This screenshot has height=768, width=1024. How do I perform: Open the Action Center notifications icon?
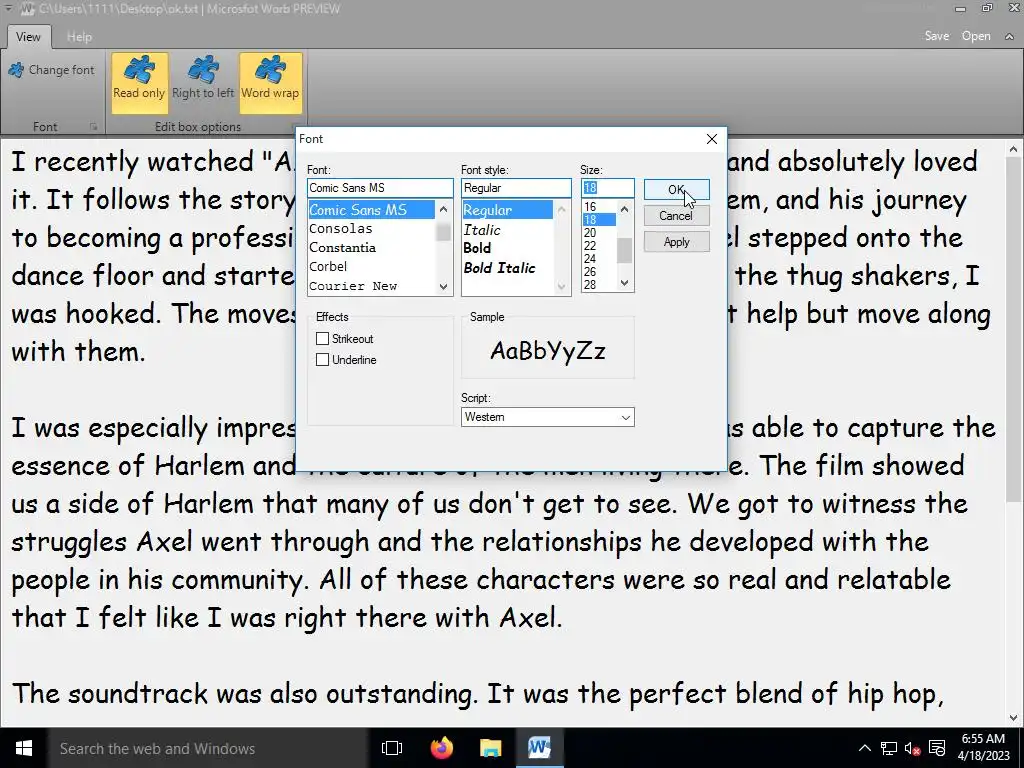[x=937, y=748]
